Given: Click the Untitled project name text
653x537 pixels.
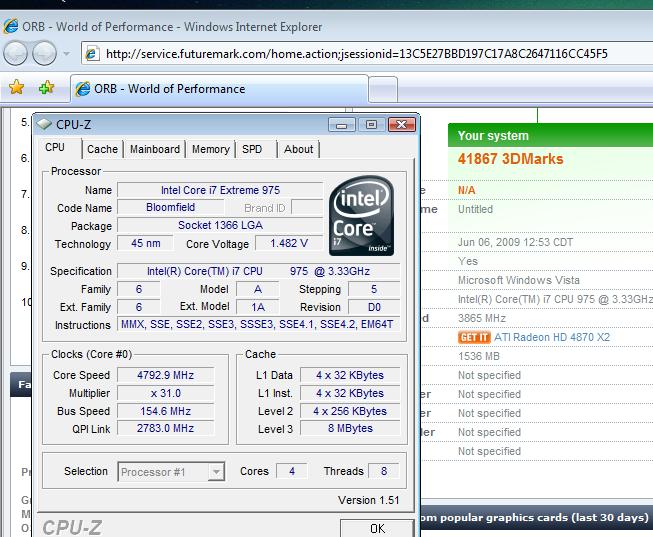Looking at the screenshot, I should click(475, 209).
